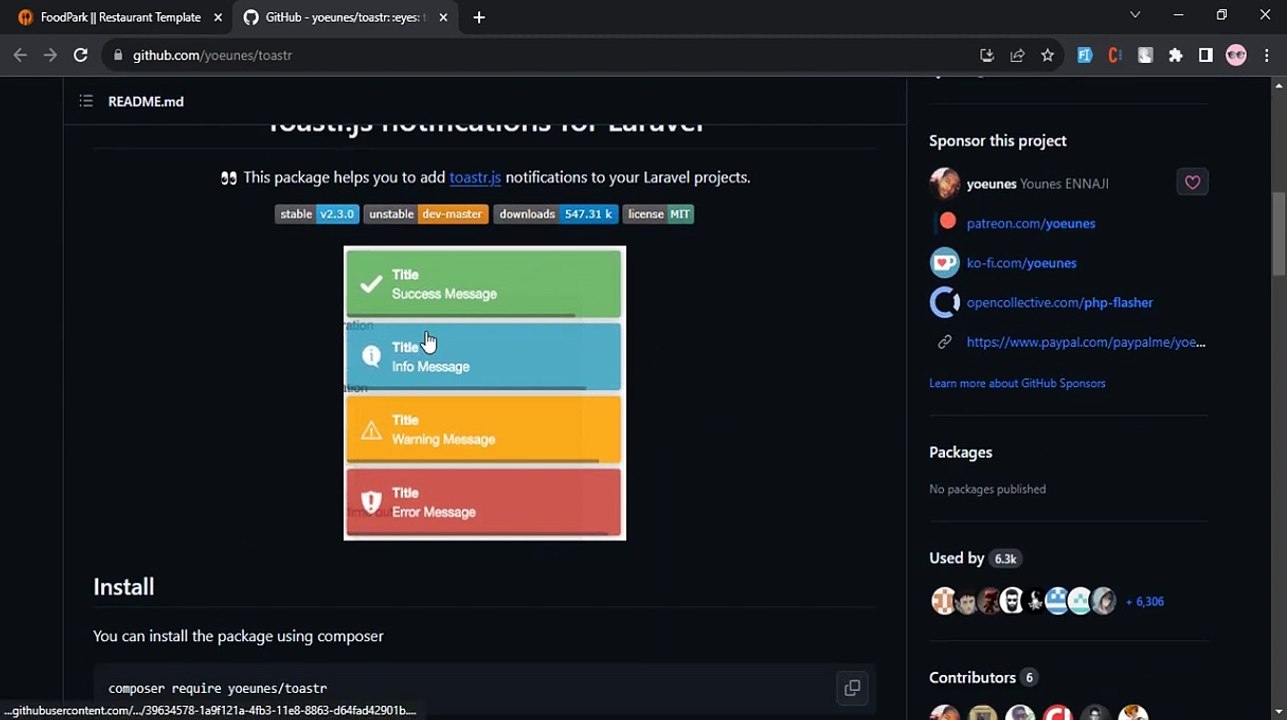This screenshot has width=1287, height=720.
Task: Open the Chrome profile avatar
Action: coord(1236,55)
